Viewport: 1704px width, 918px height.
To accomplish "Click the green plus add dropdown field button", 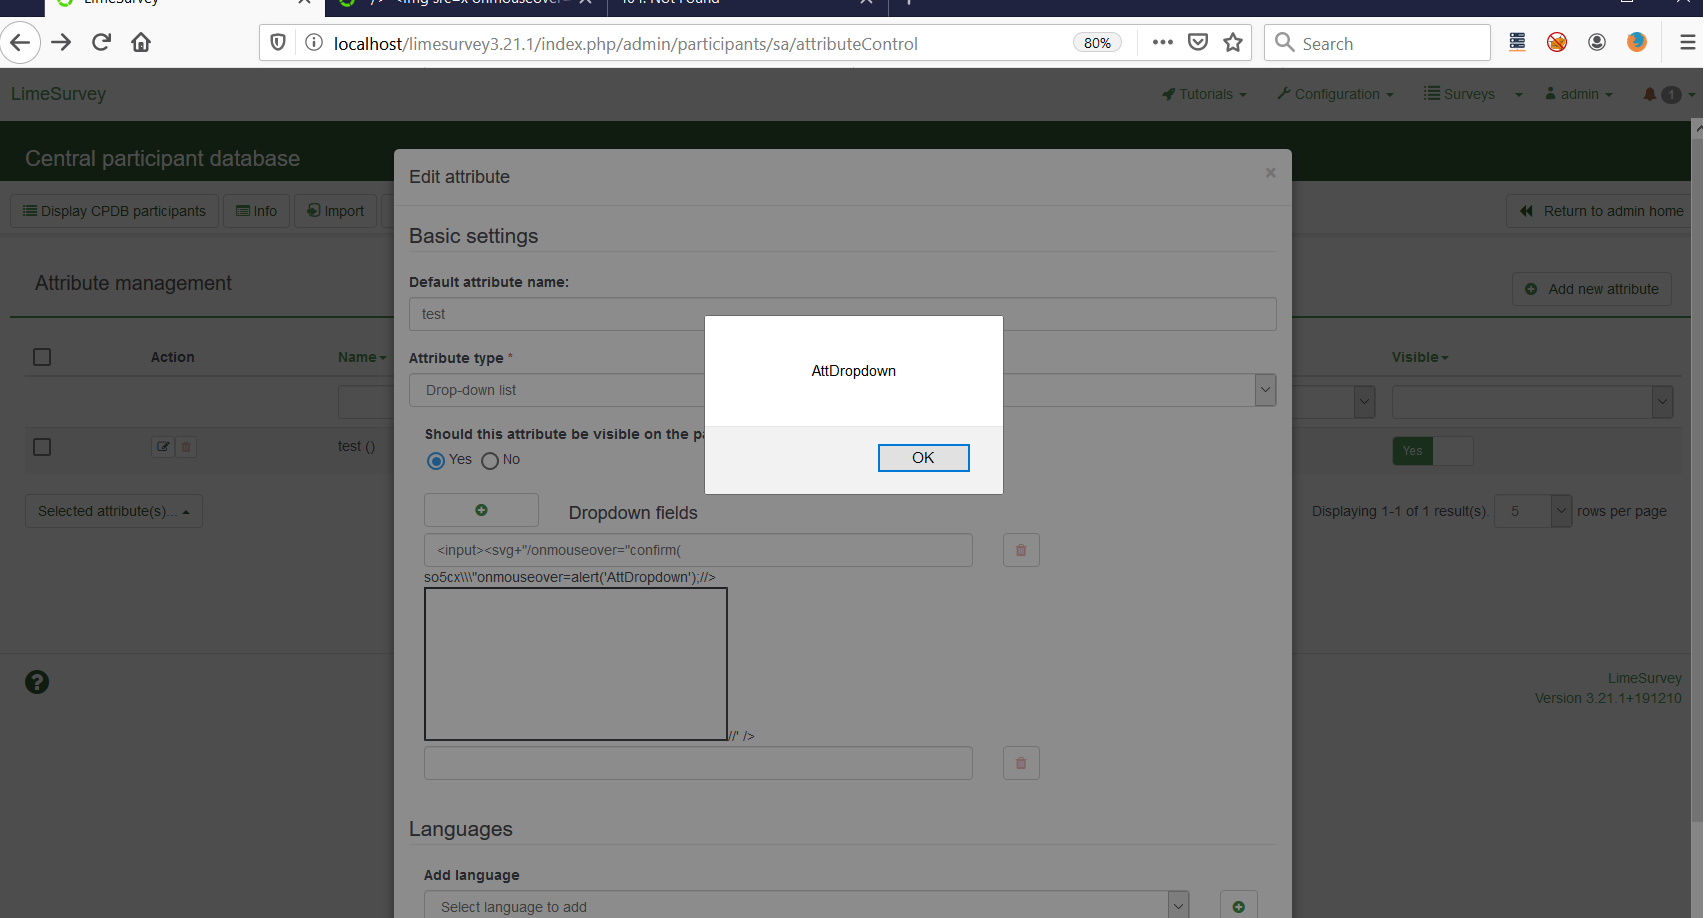I will pos(481,510).
